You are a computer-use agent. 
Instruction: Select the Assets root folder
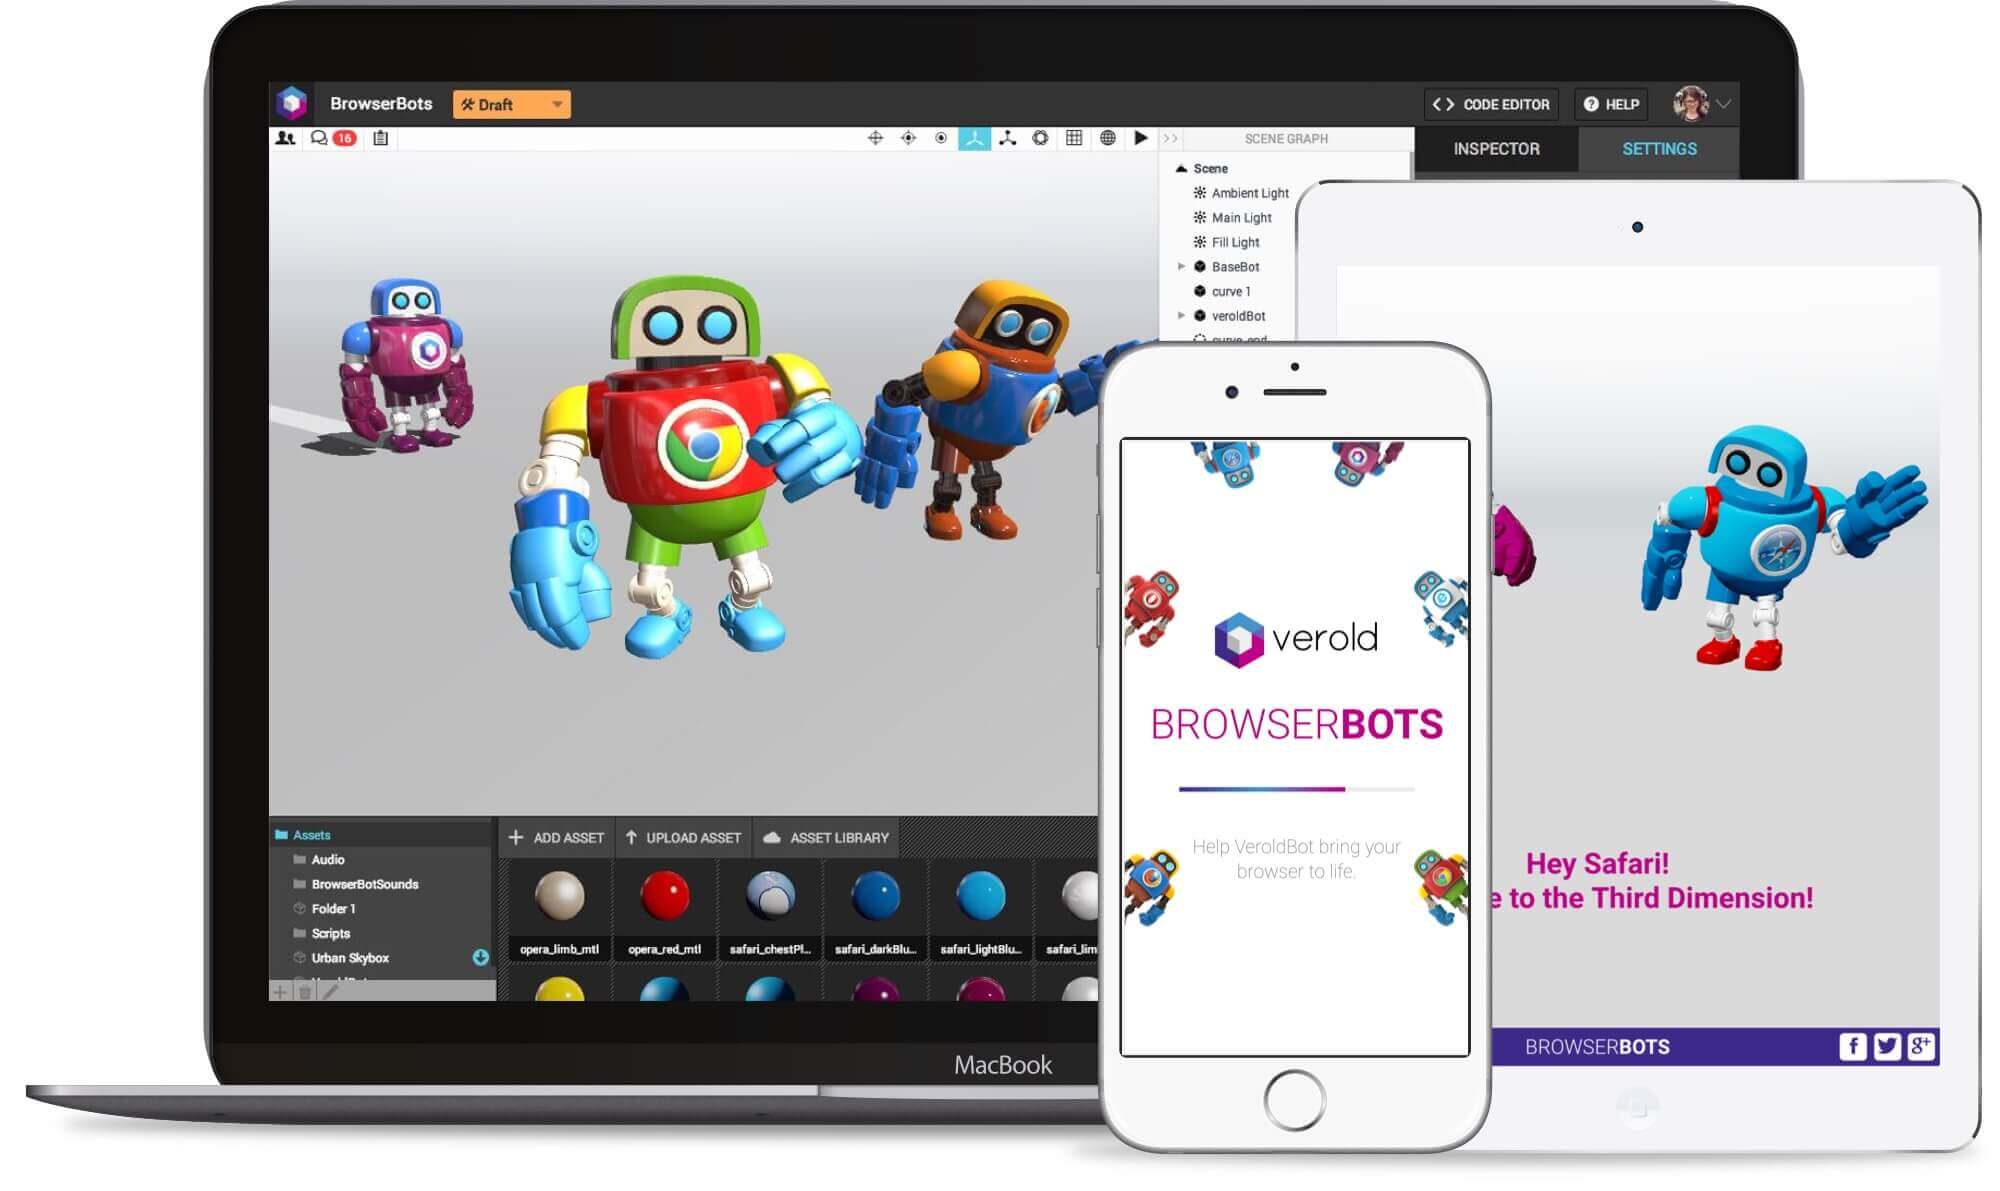[303, 835]
